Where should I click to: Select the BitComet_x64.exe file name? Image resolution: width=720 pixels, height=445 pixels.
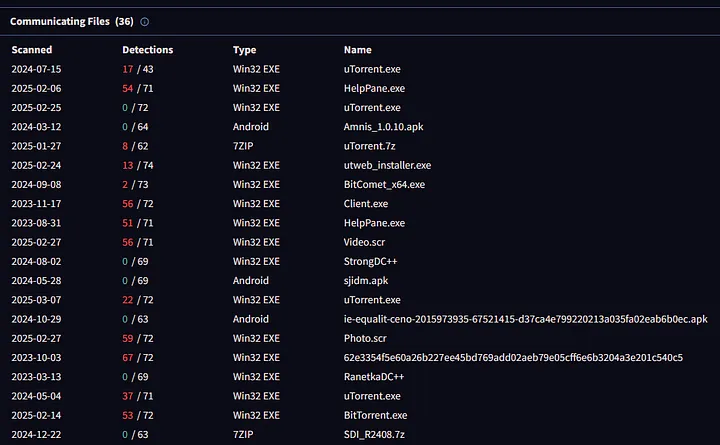(x=384, y=185)
